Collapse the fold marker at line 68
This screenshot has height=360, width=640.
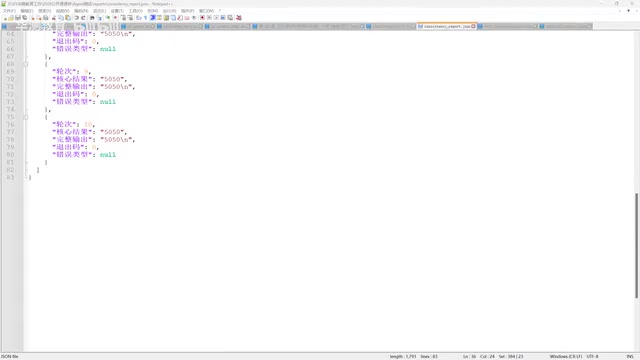click(x=26, y=64)
